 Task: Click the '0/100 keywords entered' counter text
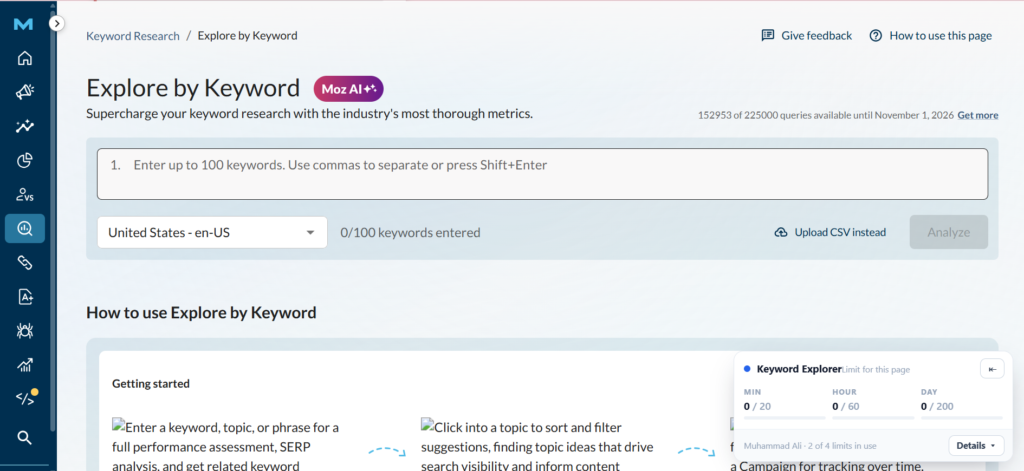(x=410, y=233)
